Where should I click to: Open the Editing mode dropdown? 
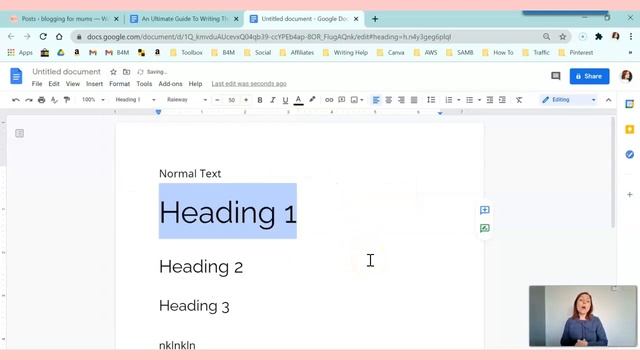(569, 100)
